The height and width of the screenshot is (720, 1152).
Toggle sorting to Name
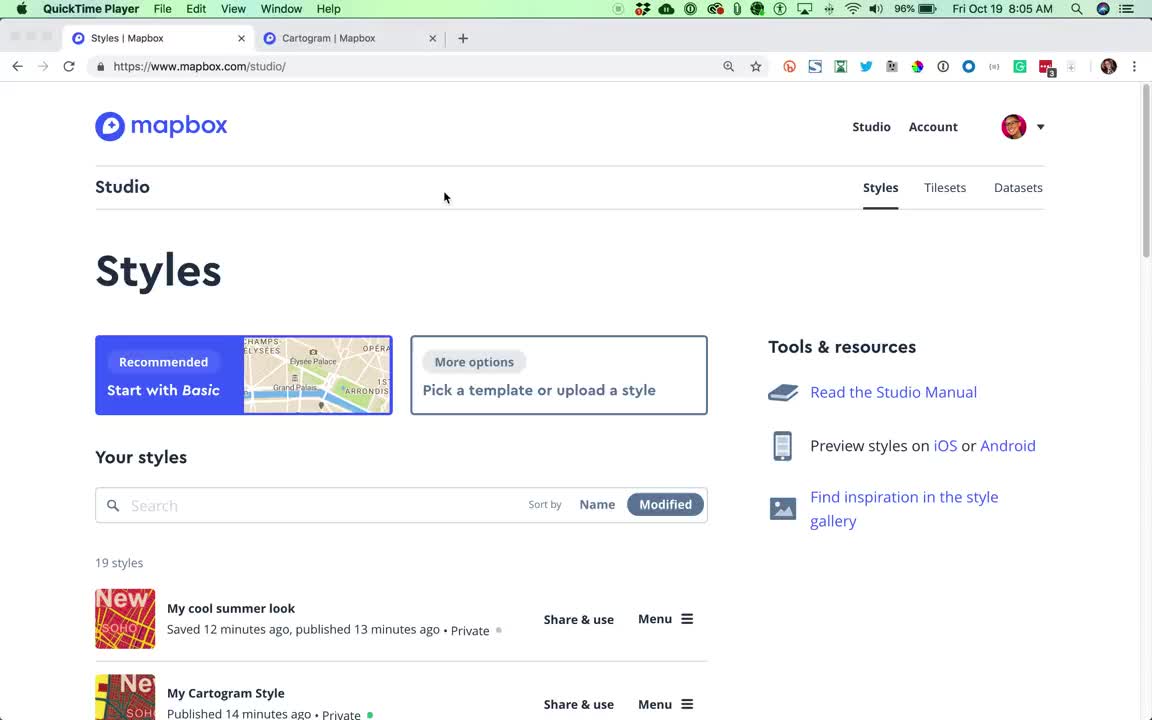(x=597, y=504)
